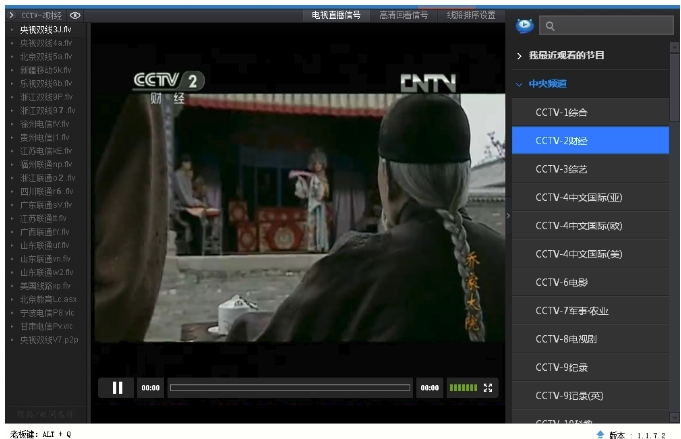Viewport: 681px width, 439px height.
Task: Play source 央视双线4a.flv
Action: [x=46, y=43]
